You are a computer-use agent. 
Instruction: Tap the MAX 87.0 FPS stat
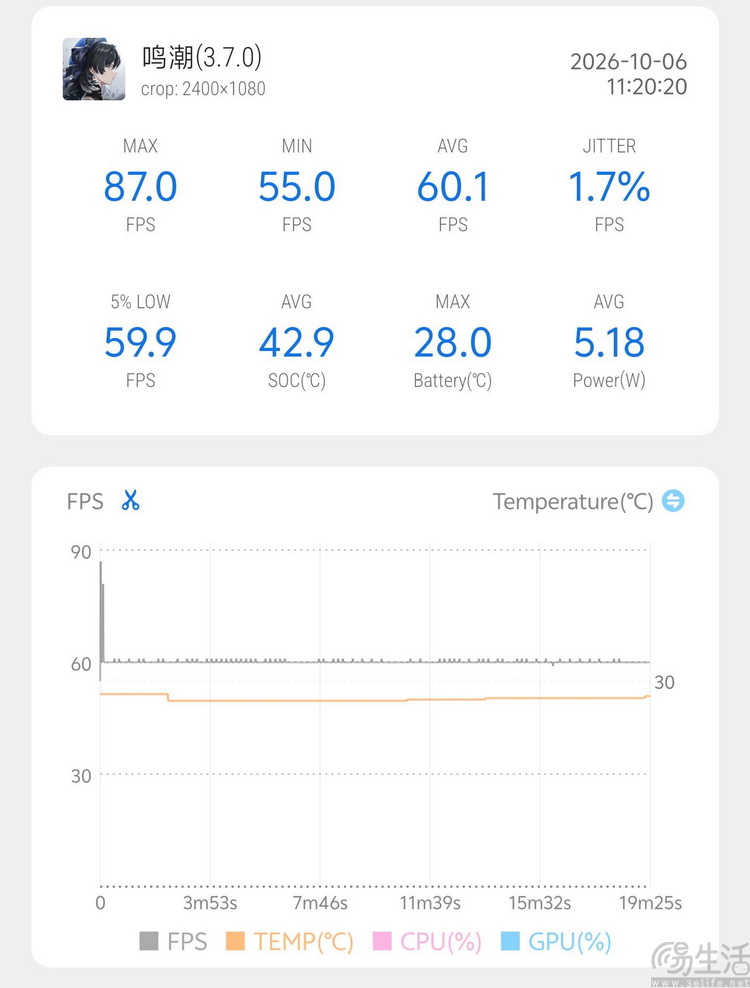pyautogui.click(x=141, y=186)
